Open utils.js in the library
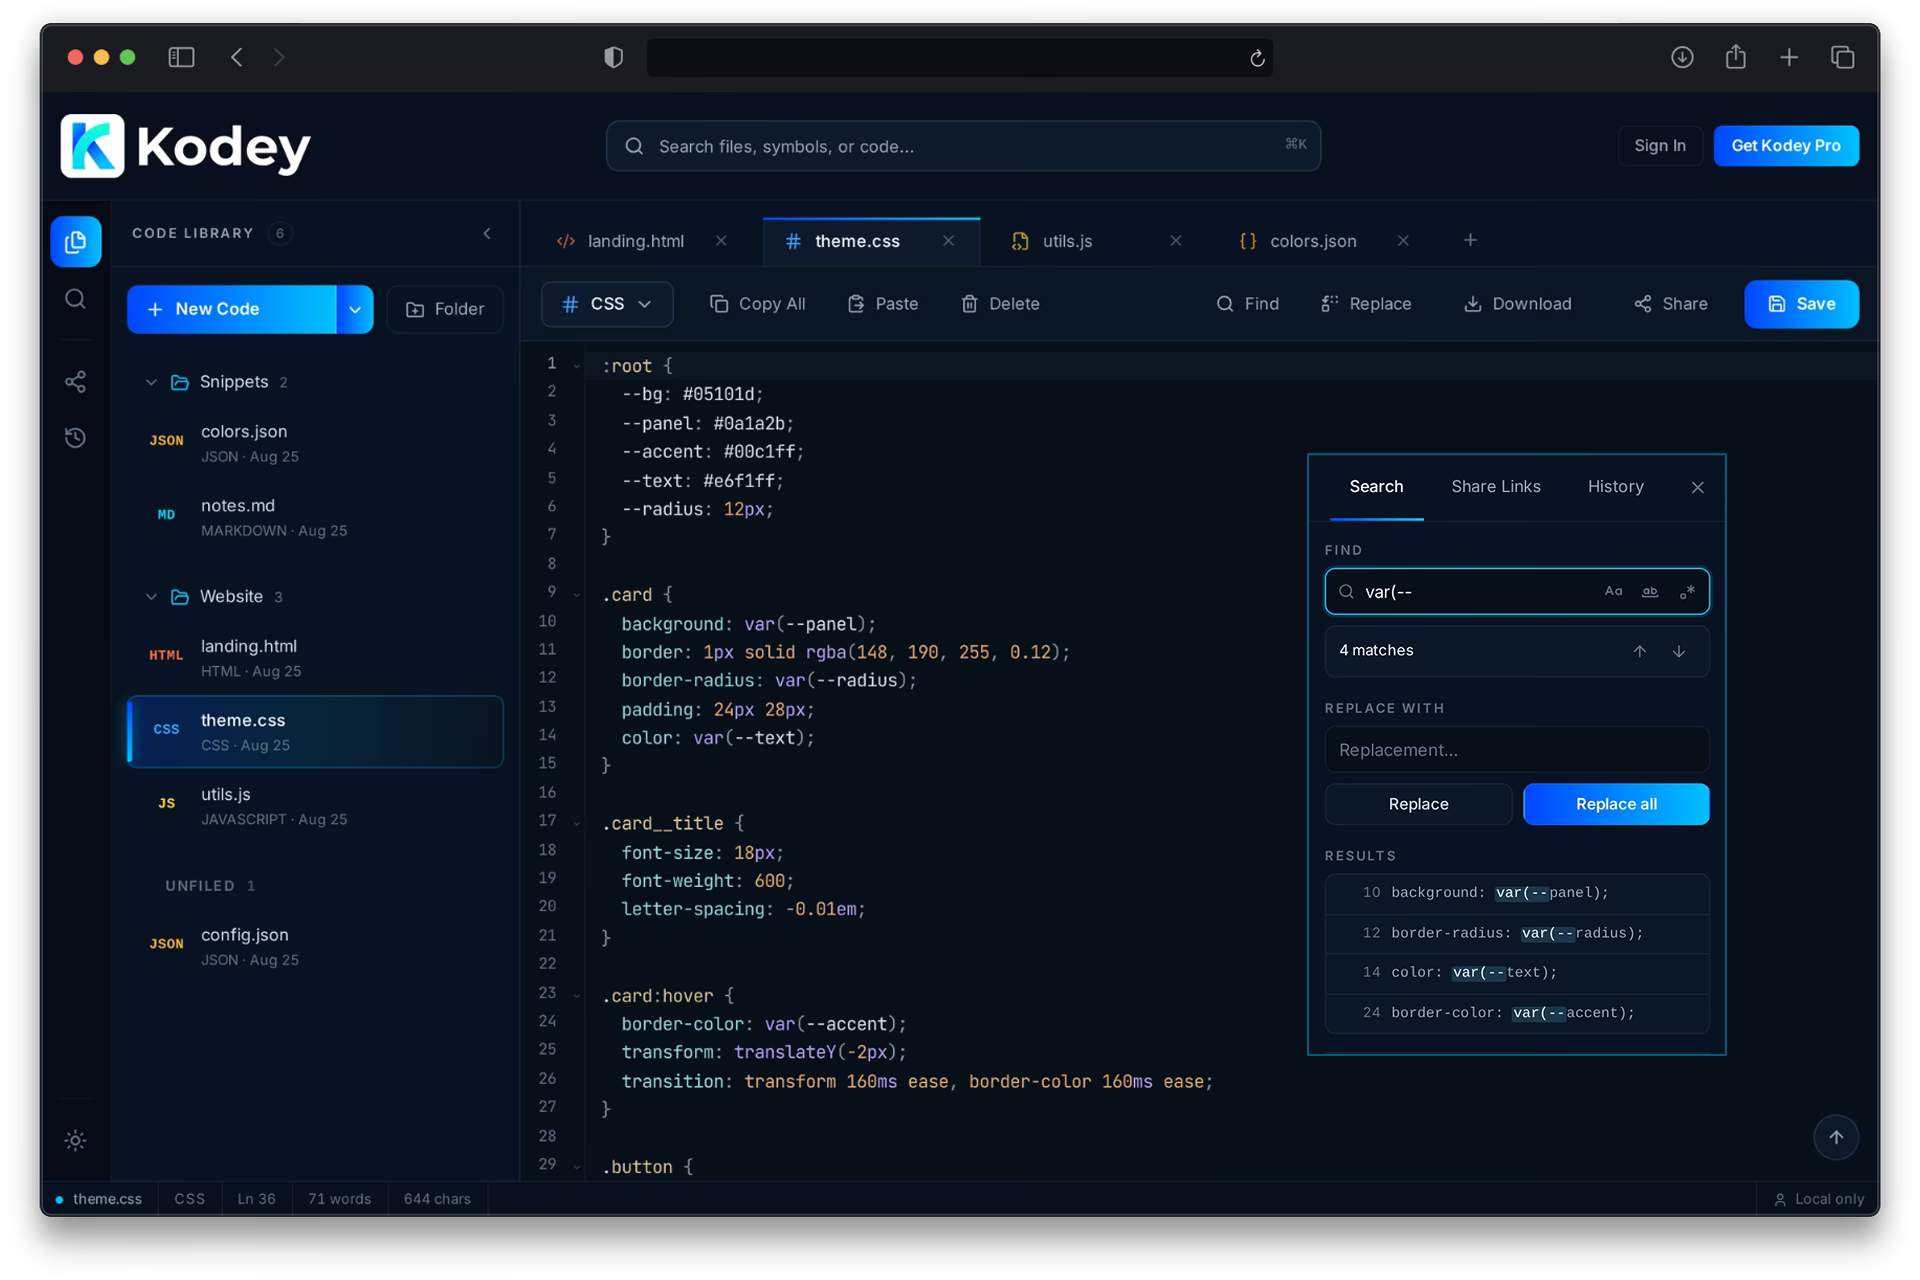 pos(315,806)
